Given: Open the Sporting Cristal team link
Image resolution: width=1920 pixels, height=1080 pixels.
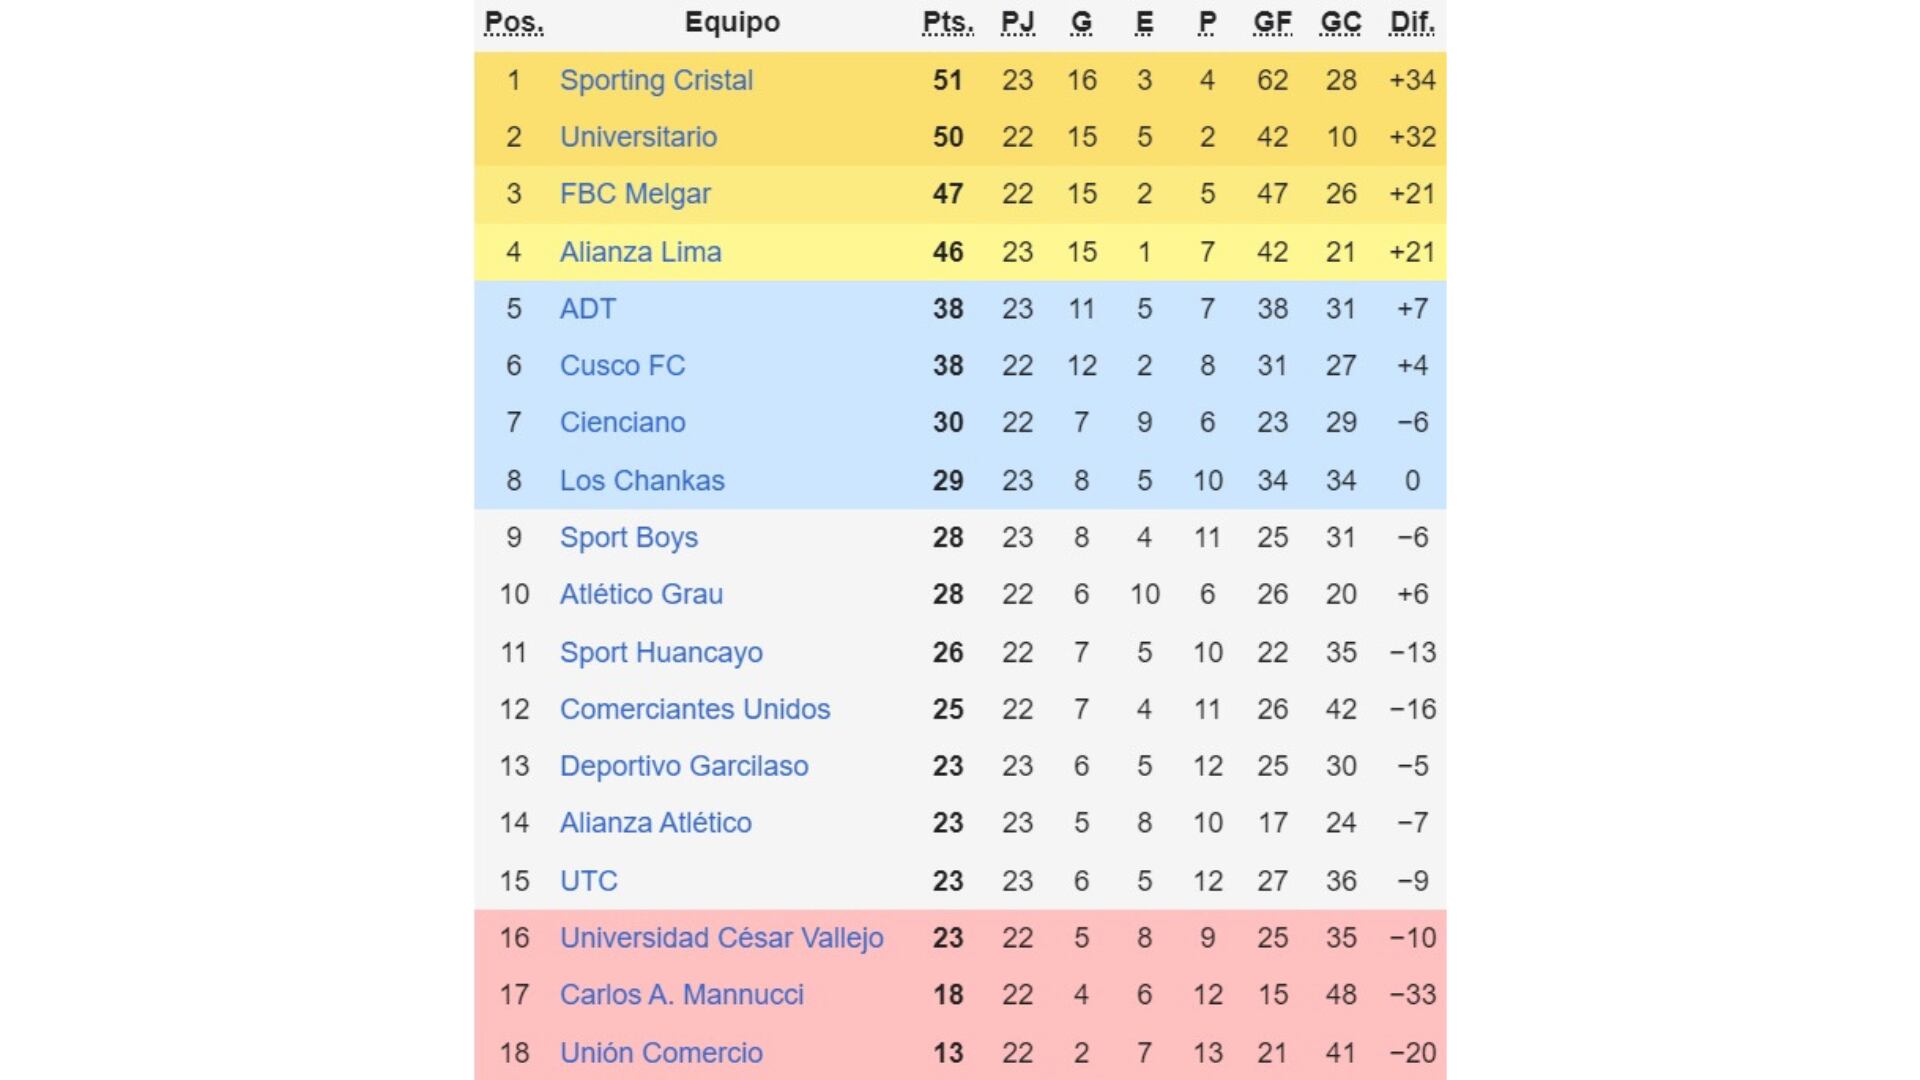Looking at the screenshot, I should coord(656,80).
